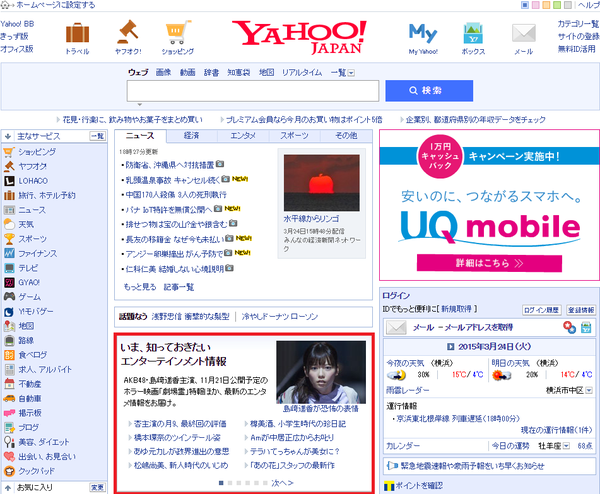Click the 自動車 car icon in sidebar
600x494 pixels.
point(9,398)
